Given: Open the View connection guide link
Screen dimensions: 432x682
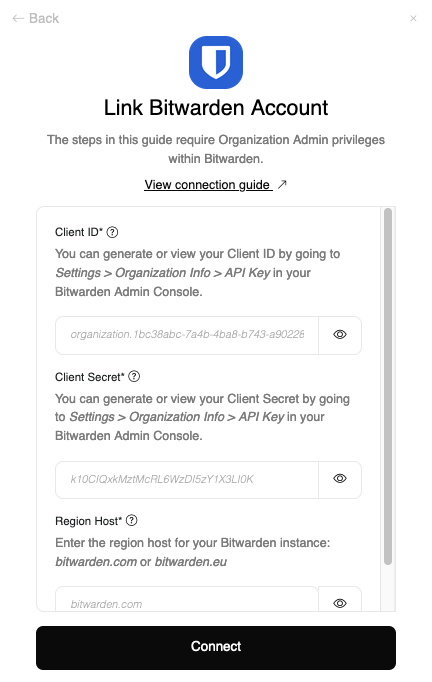Looking at the screenshot, I should point(208,185).
